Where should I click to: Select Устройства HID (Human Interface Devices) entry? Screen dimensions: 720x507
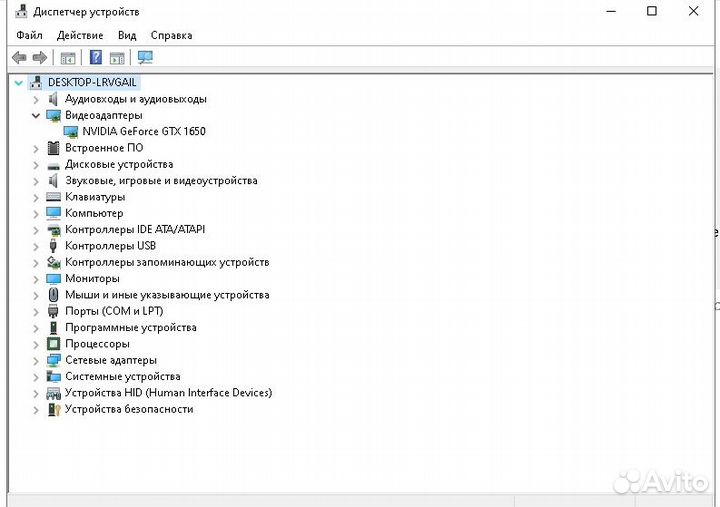click(168, 393)
